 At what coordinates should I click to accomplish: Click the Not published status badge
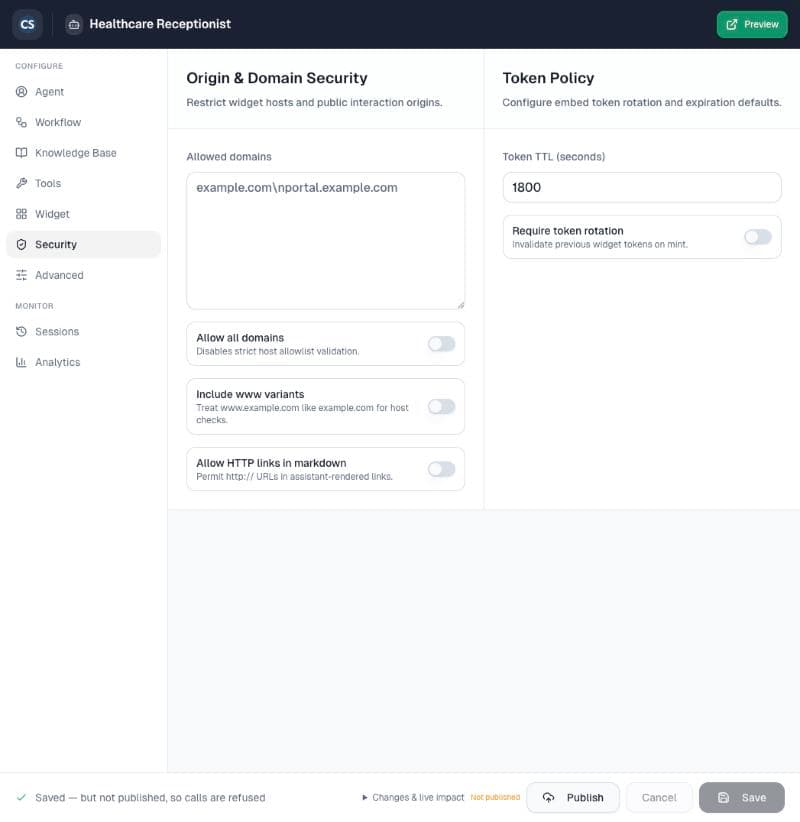(495, 797)
